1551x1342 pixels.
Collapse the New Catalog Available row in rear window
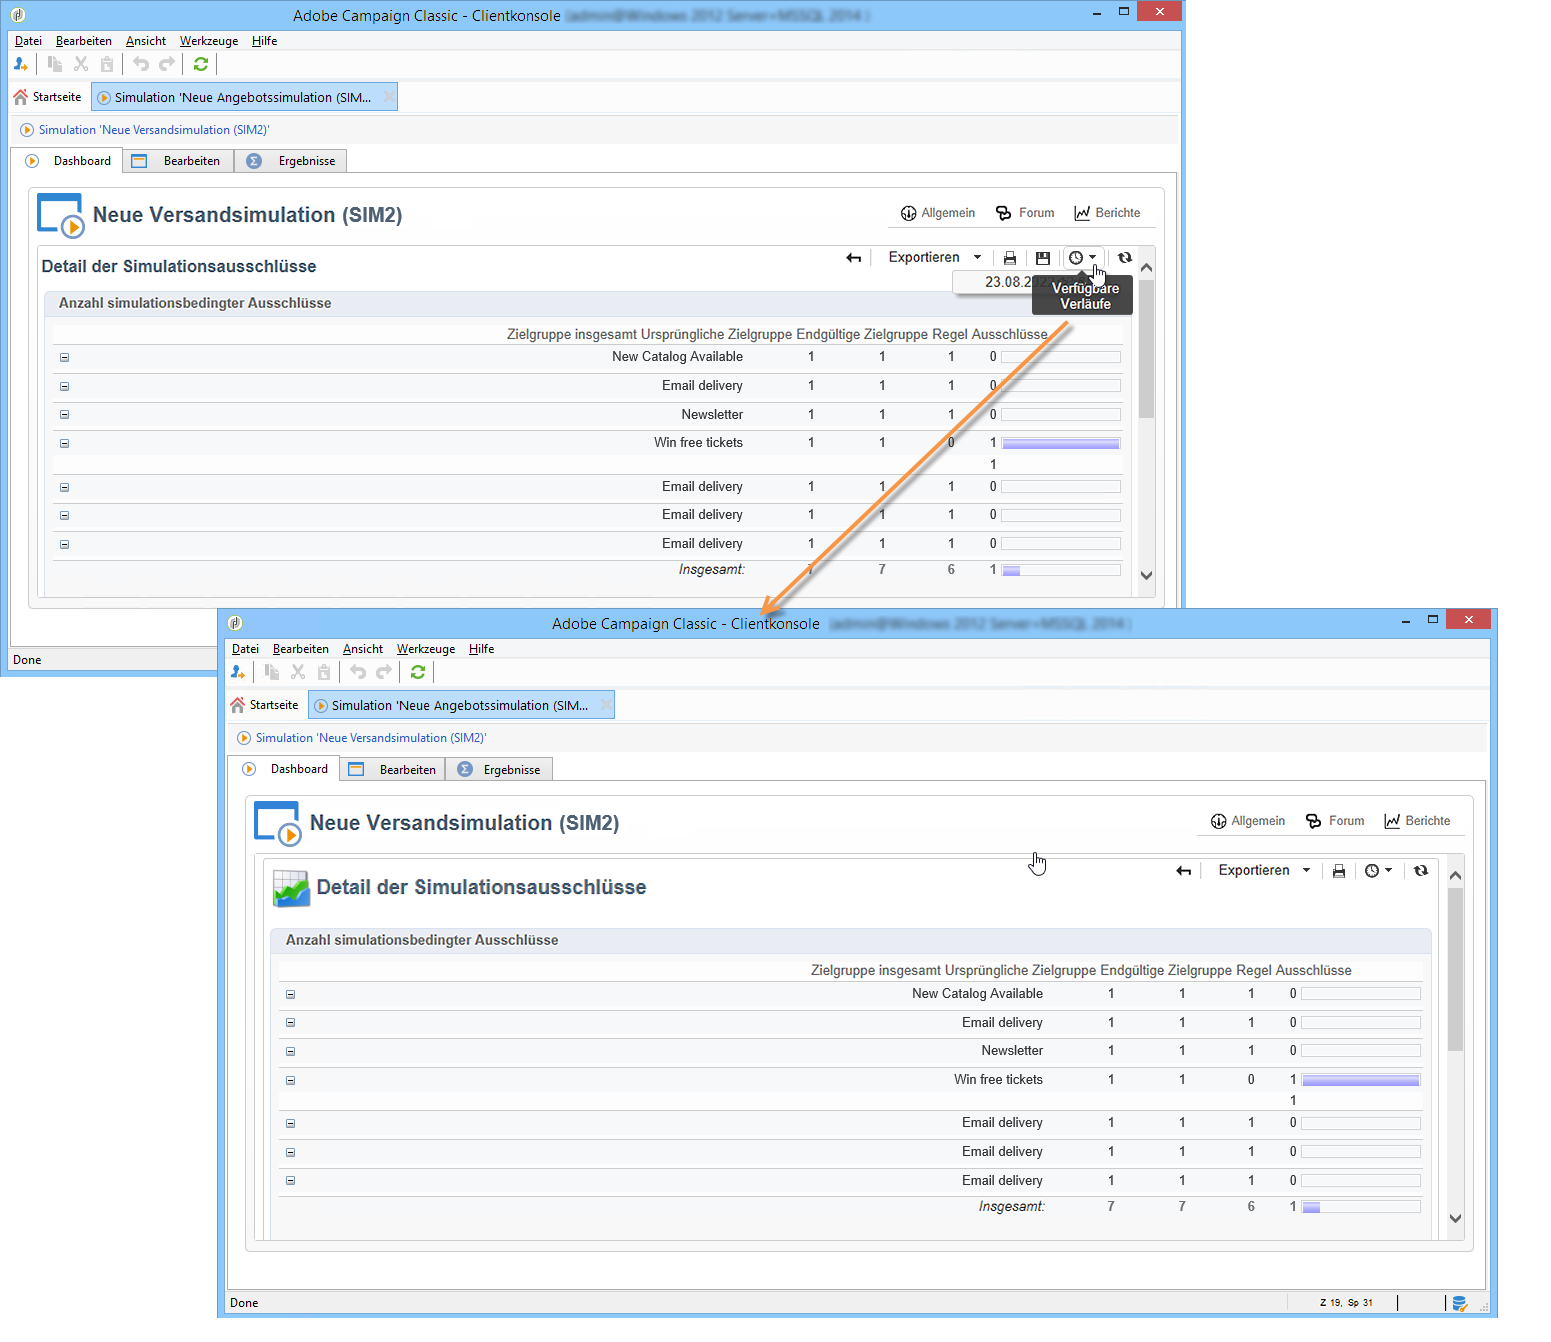64,357
